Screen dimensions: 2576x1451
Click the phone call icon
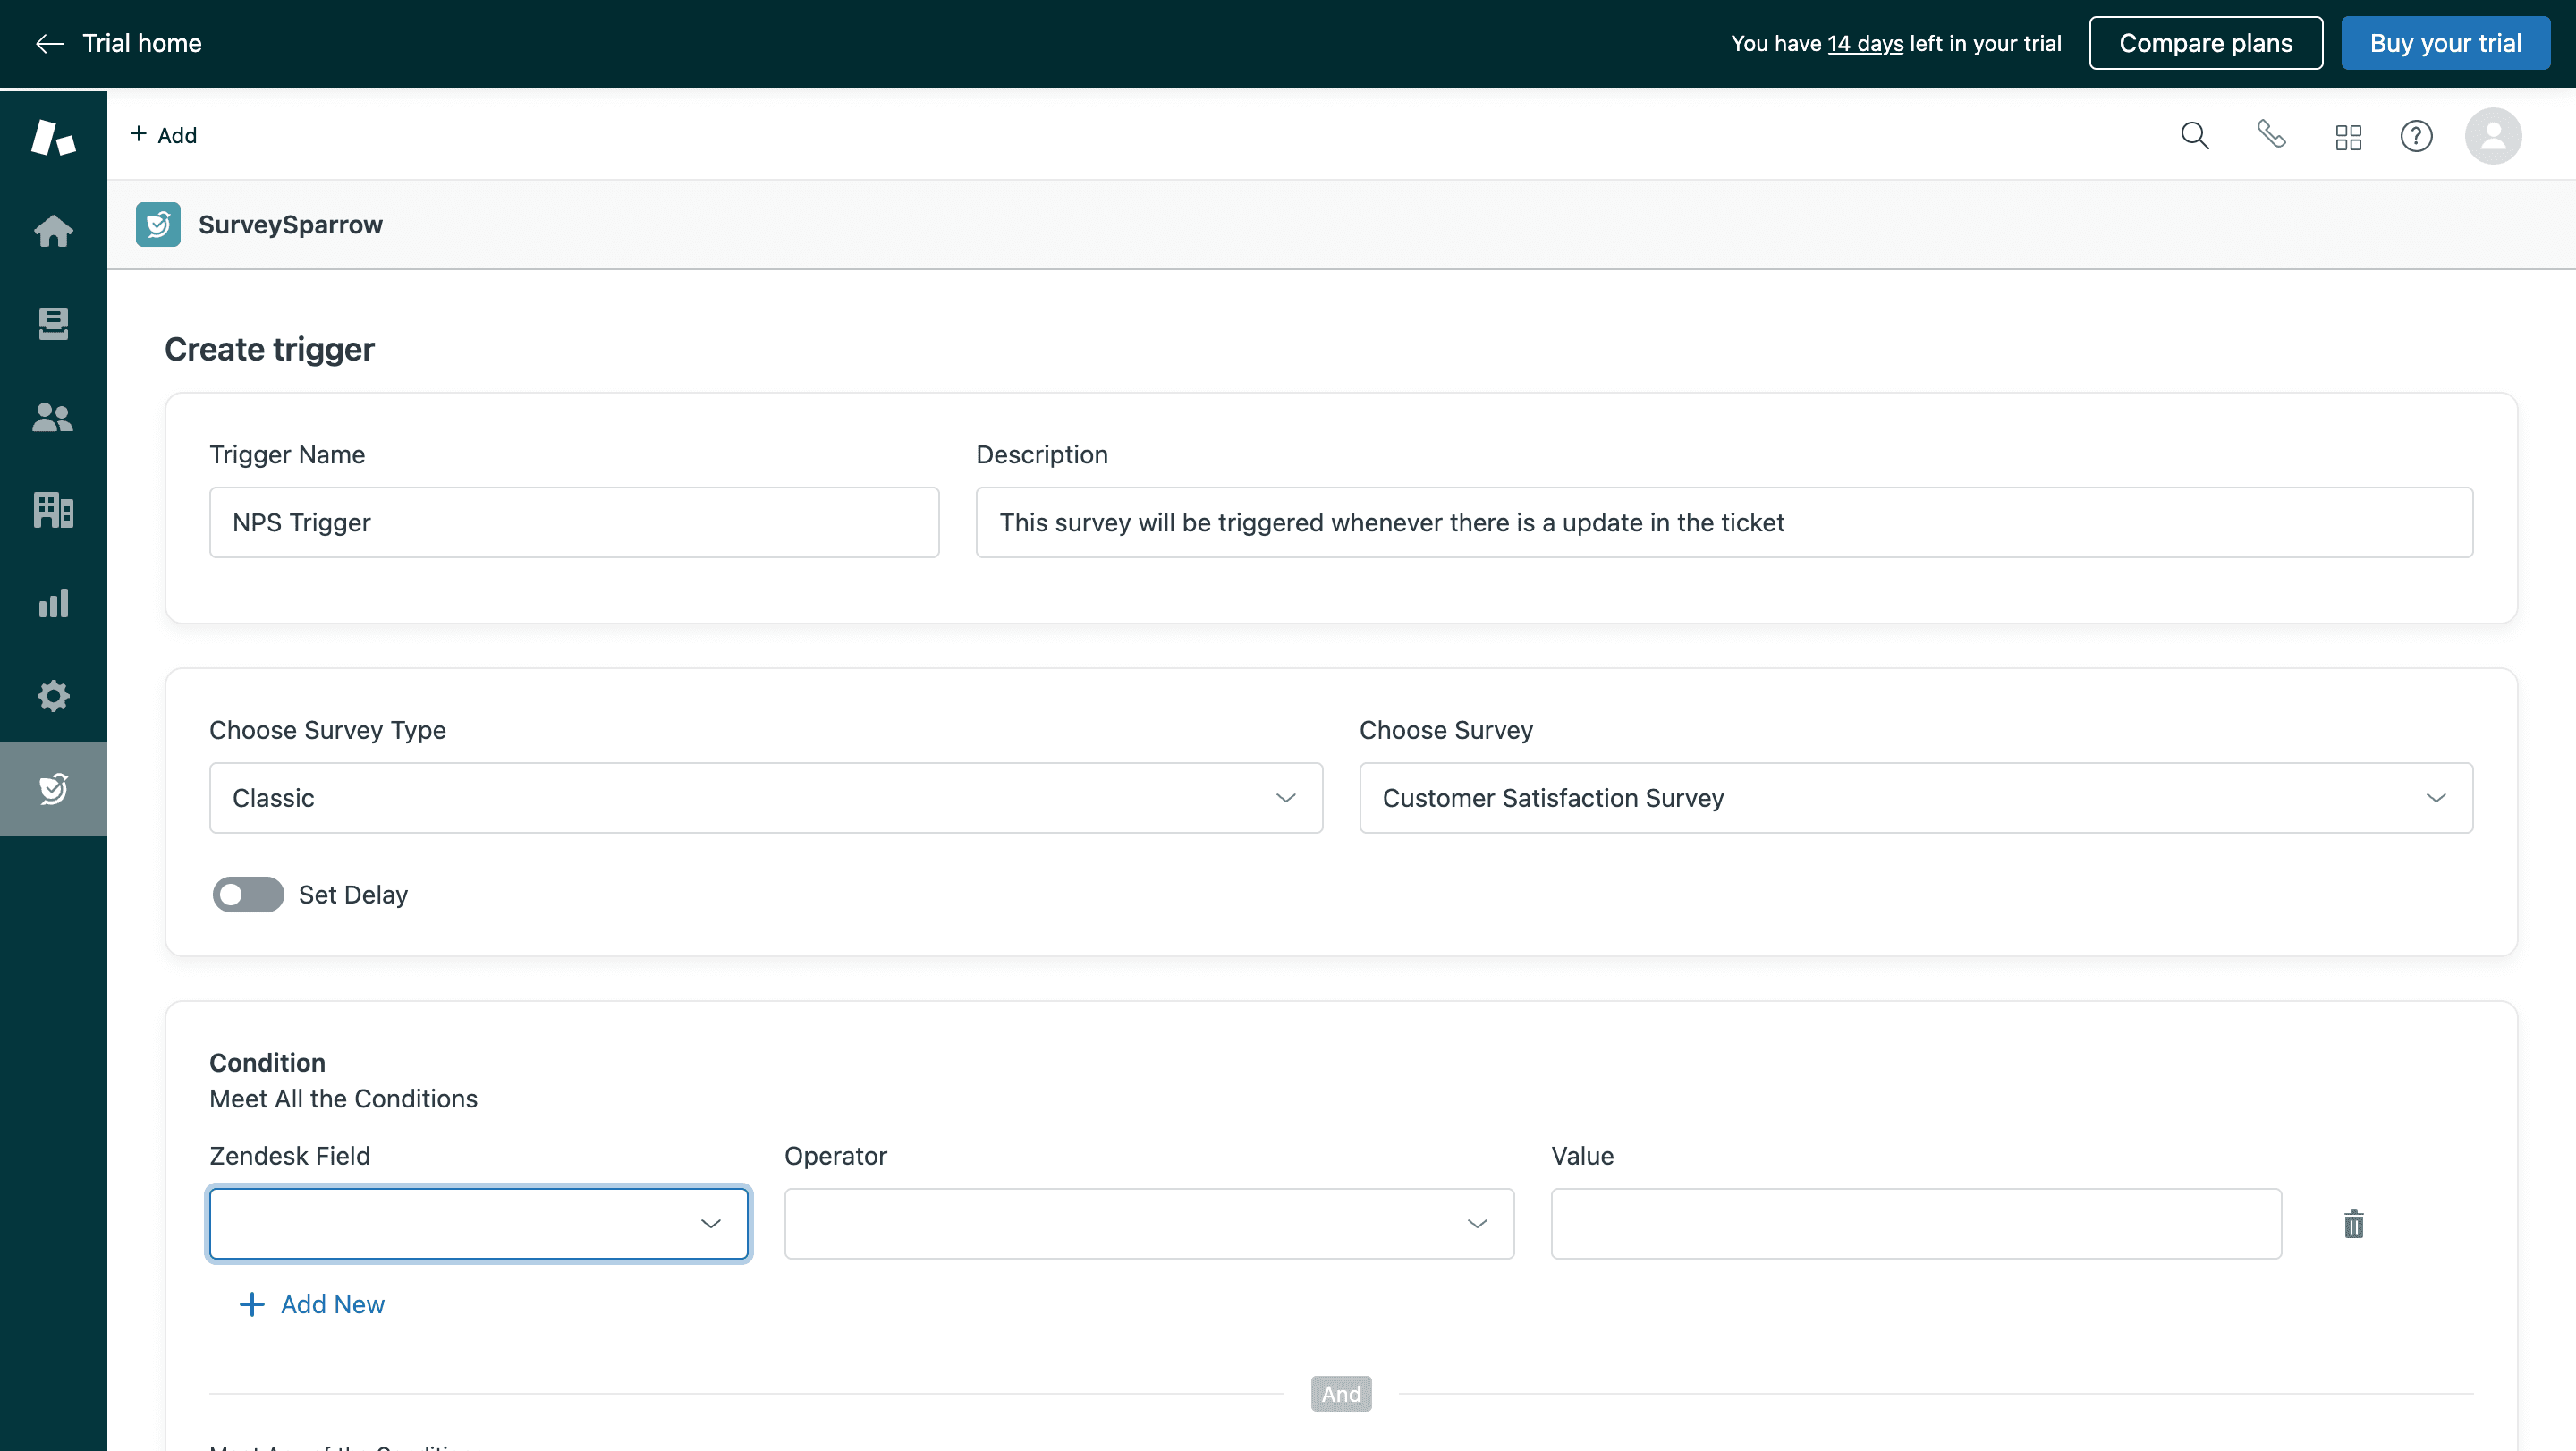tap(2271, 134)
